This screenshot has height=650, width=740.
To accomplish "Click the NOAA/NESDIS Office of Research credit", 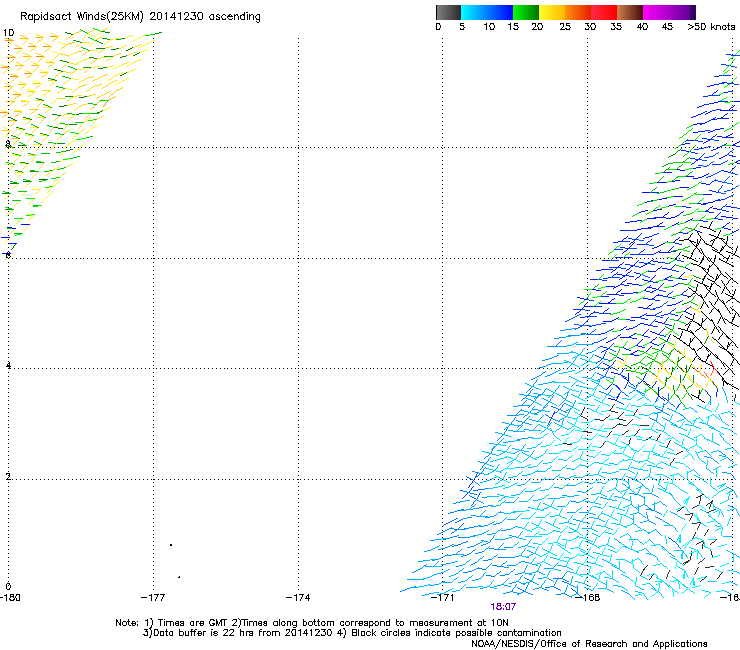I will pos(589,644).
